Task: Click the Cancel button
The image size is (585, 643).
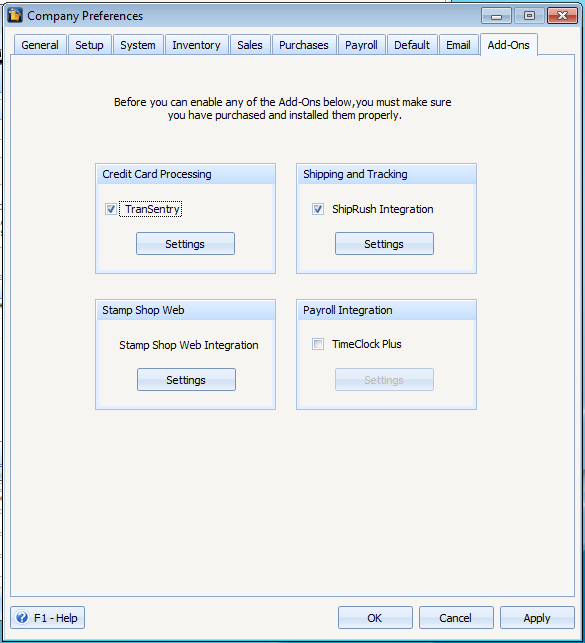Action: (x=456, y=618)
